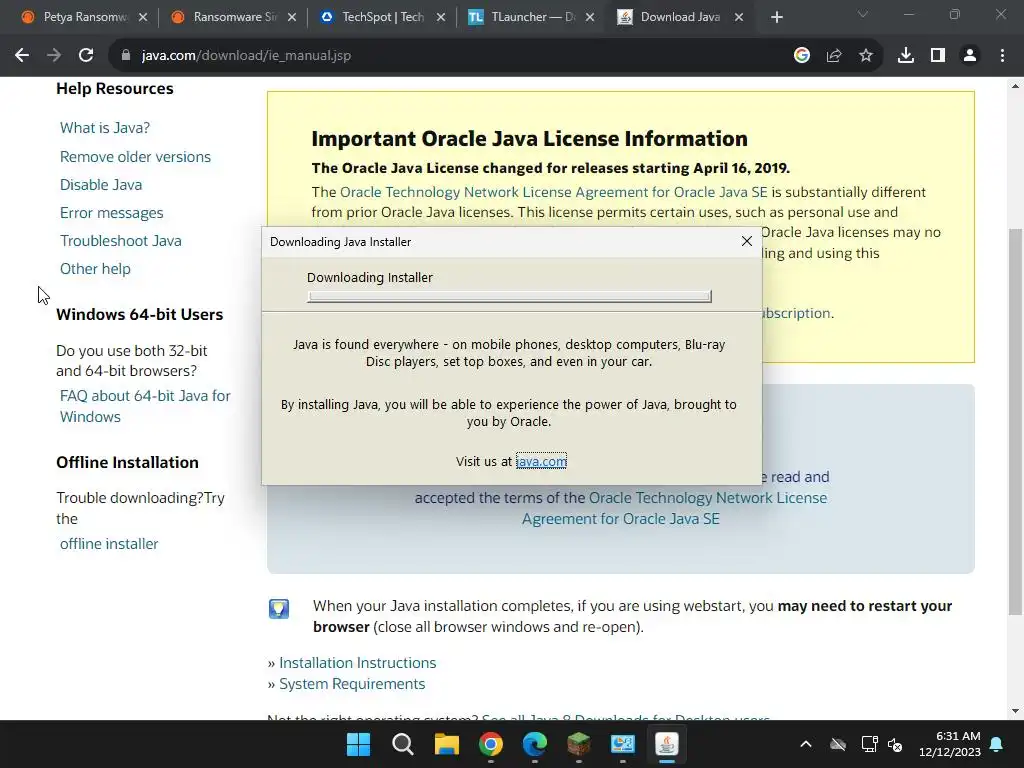Open Chrome profile avatar
Screen dimensions: 1024x768
point(970,56)
